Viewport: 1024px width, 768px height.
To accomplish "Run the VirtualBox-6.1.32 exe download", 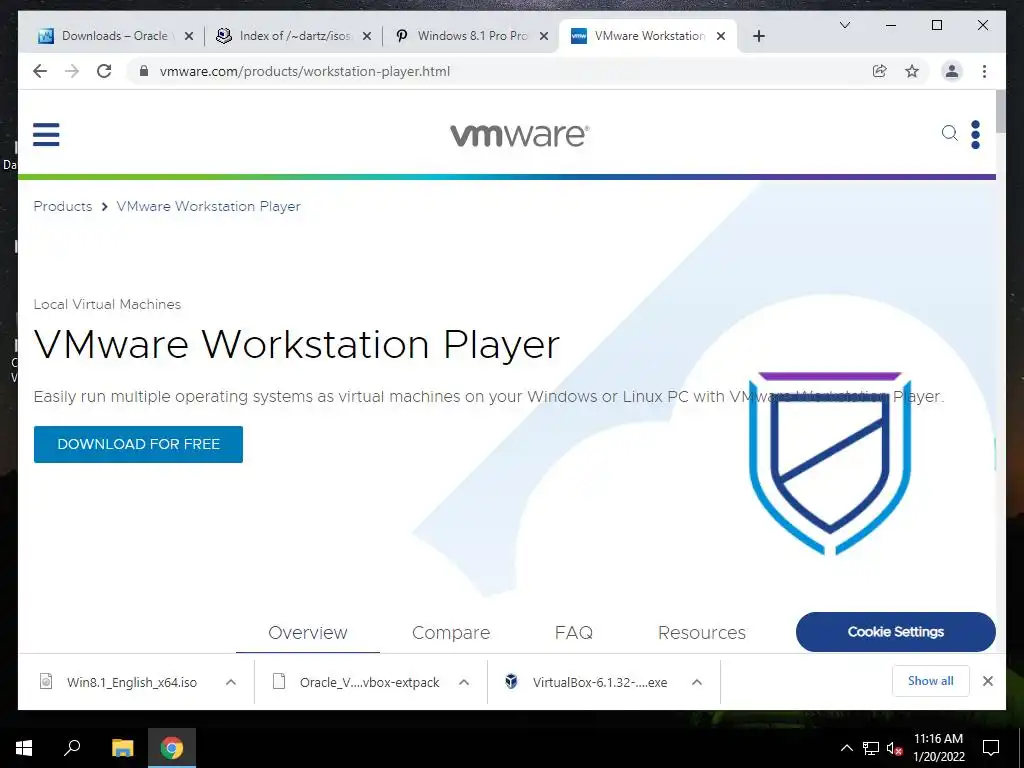I will tap(600, 682).
